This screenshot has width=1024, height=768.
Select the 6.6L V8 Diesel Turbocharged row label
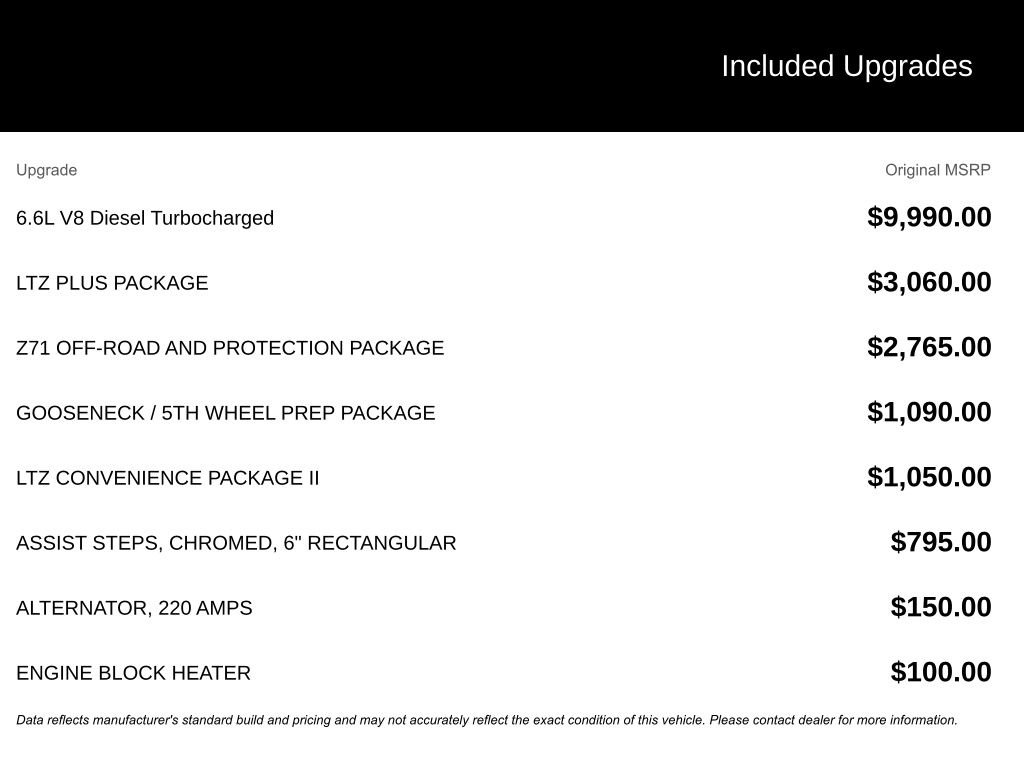tap(145, 218)
